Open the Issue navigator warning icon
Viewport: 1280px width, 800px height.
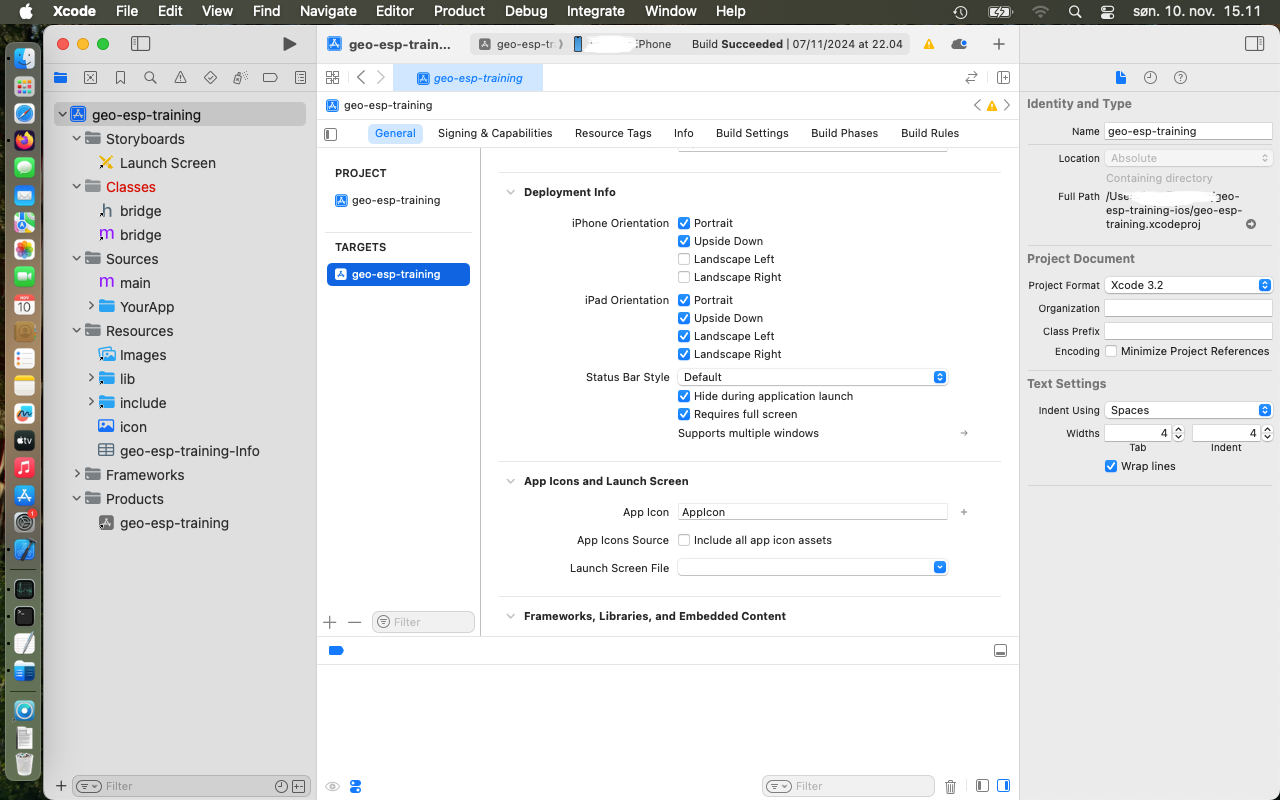tap(180, 77)
